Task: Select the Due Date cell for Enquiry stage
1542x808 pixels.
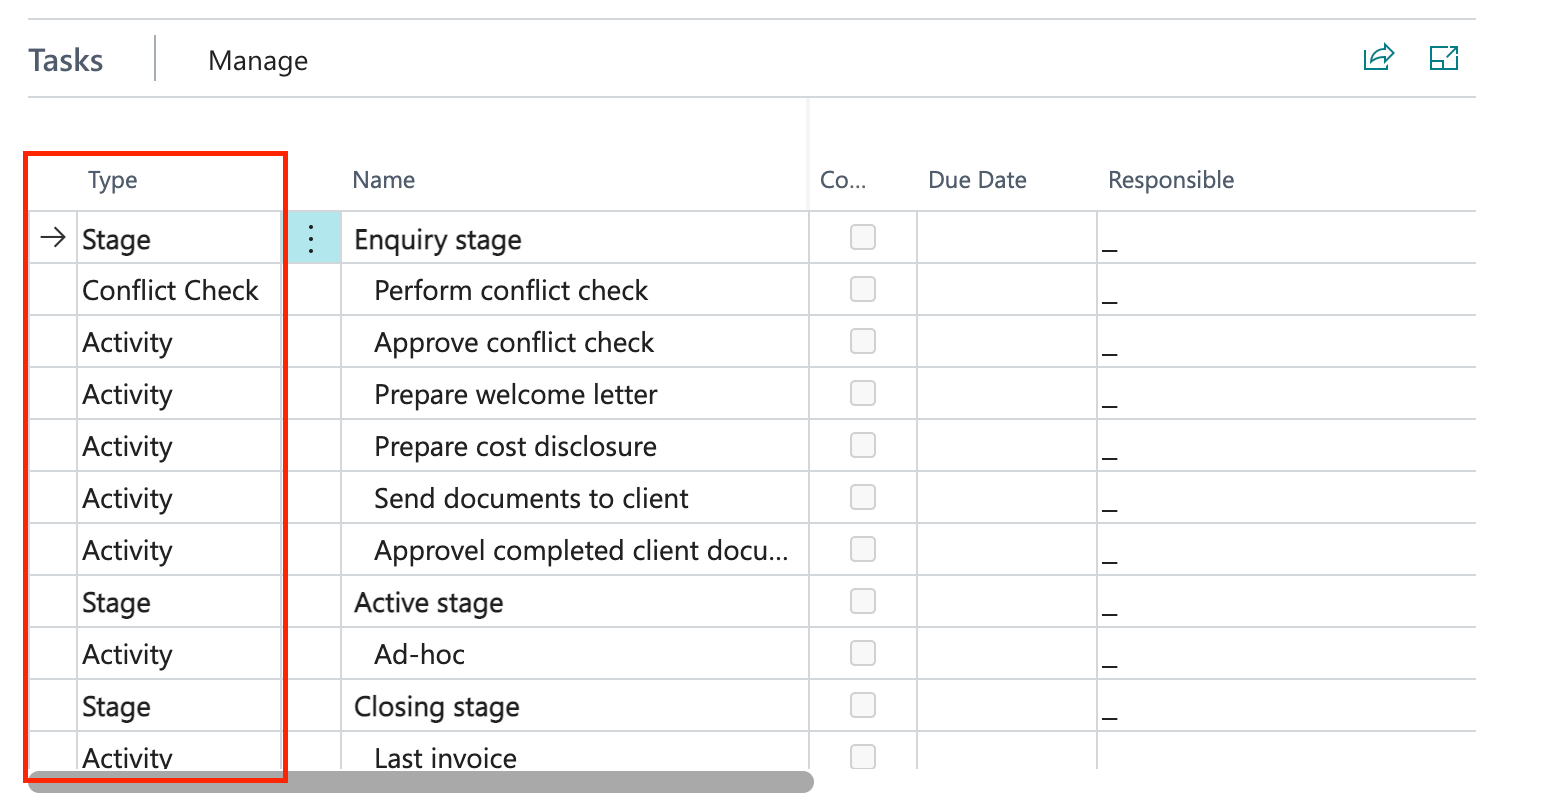Action: tap(1007, 238)
